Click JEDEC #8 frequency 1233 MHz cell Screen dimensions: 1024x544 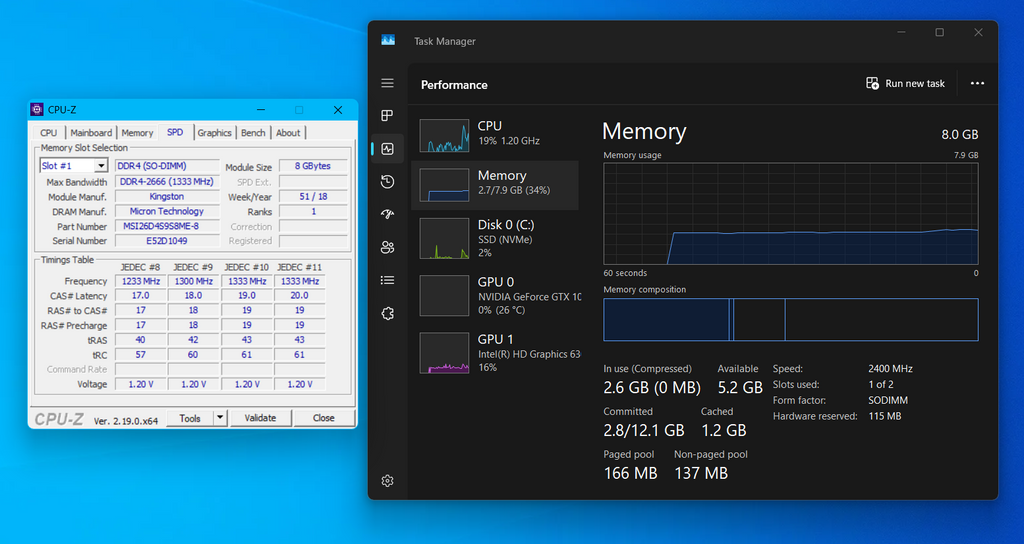click(140, 281)
